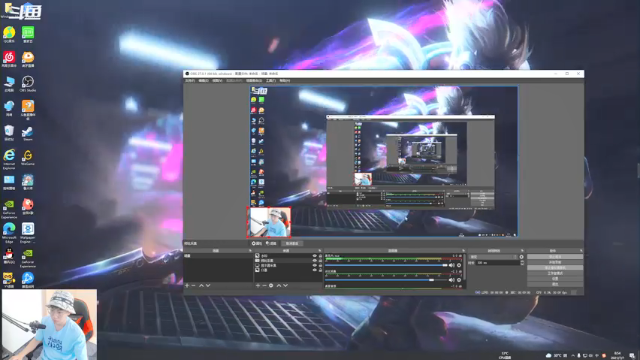Open OBS Studio desktop shortcut
The image size is (640, 360).
(x=28, y=84)
